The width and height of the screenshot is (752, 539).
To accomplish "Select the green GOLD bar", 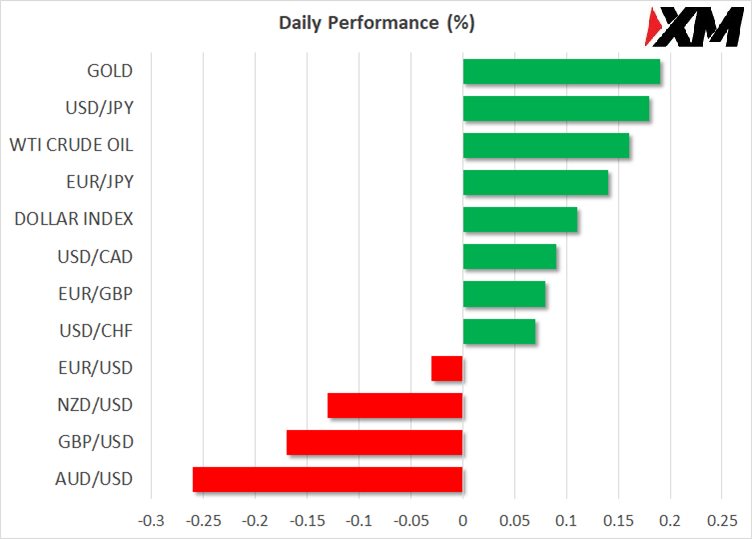I will point(561,72).
